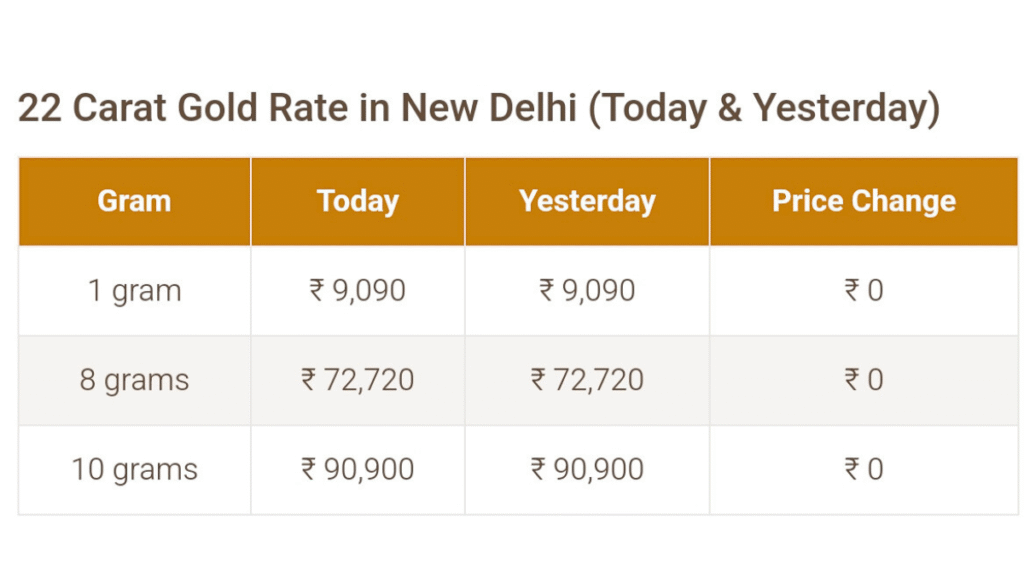
Task: Click the 22 Carat Gold Rate heading
Action: tap(479, 108)
